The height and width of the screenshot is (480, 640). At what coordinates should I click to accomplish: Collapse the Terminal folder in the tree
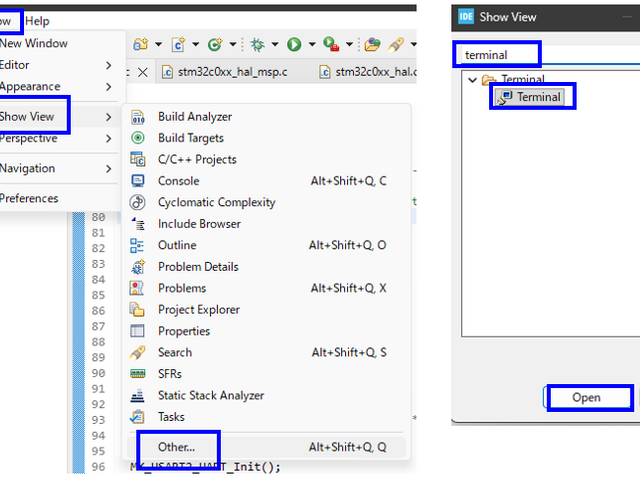473,80
